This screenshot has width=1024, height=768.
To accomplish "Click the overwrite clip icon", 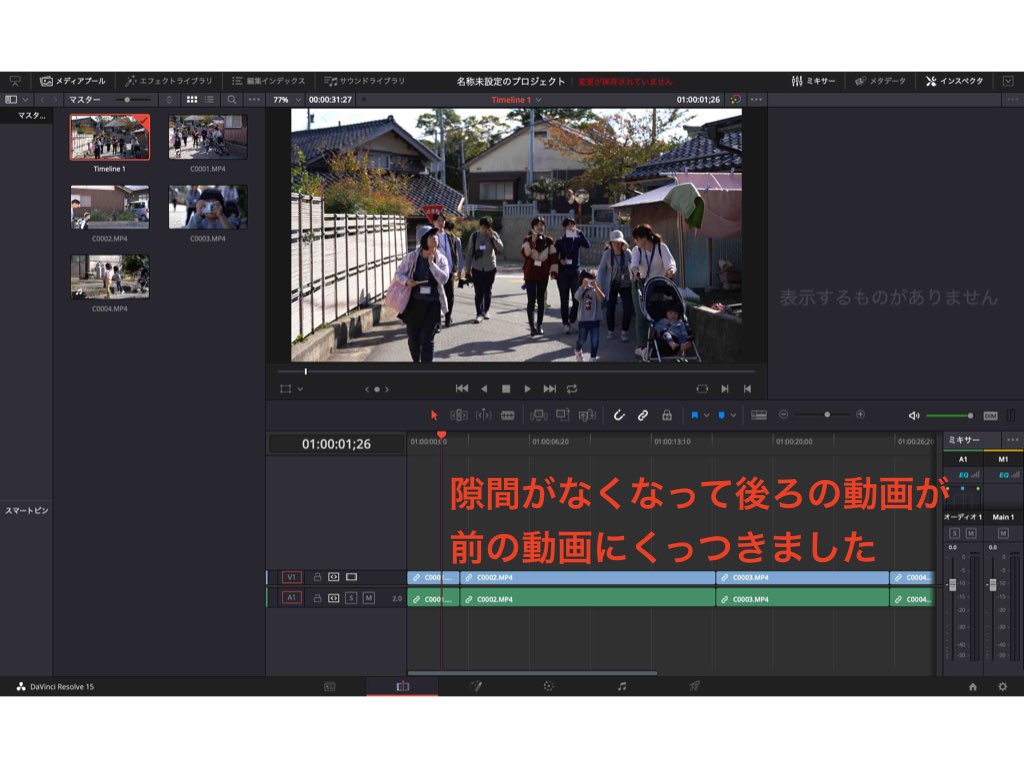I will tap(562, 415).
